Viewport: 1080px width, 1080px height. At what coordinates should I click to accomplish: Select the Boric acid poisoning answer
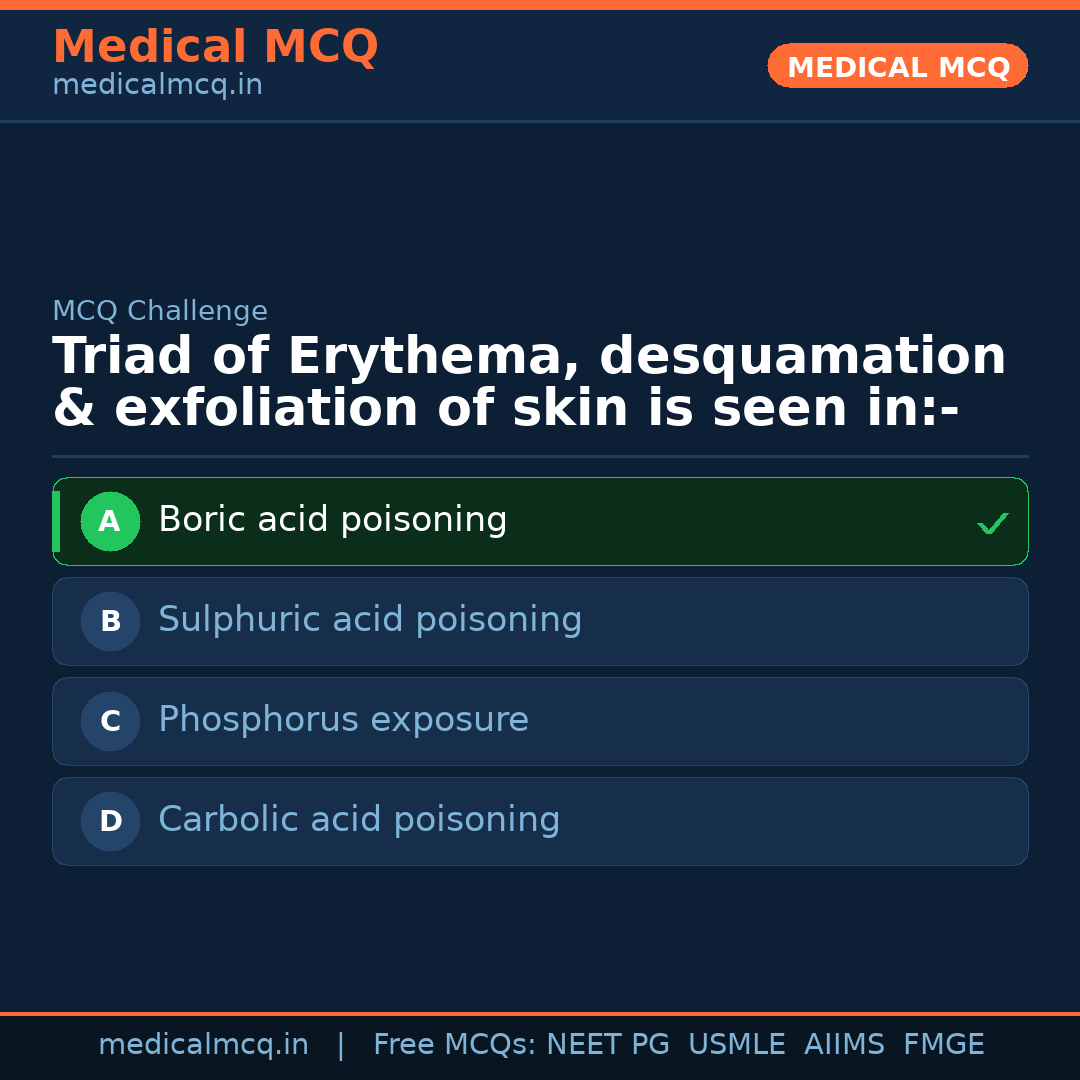tap(333, 520)
